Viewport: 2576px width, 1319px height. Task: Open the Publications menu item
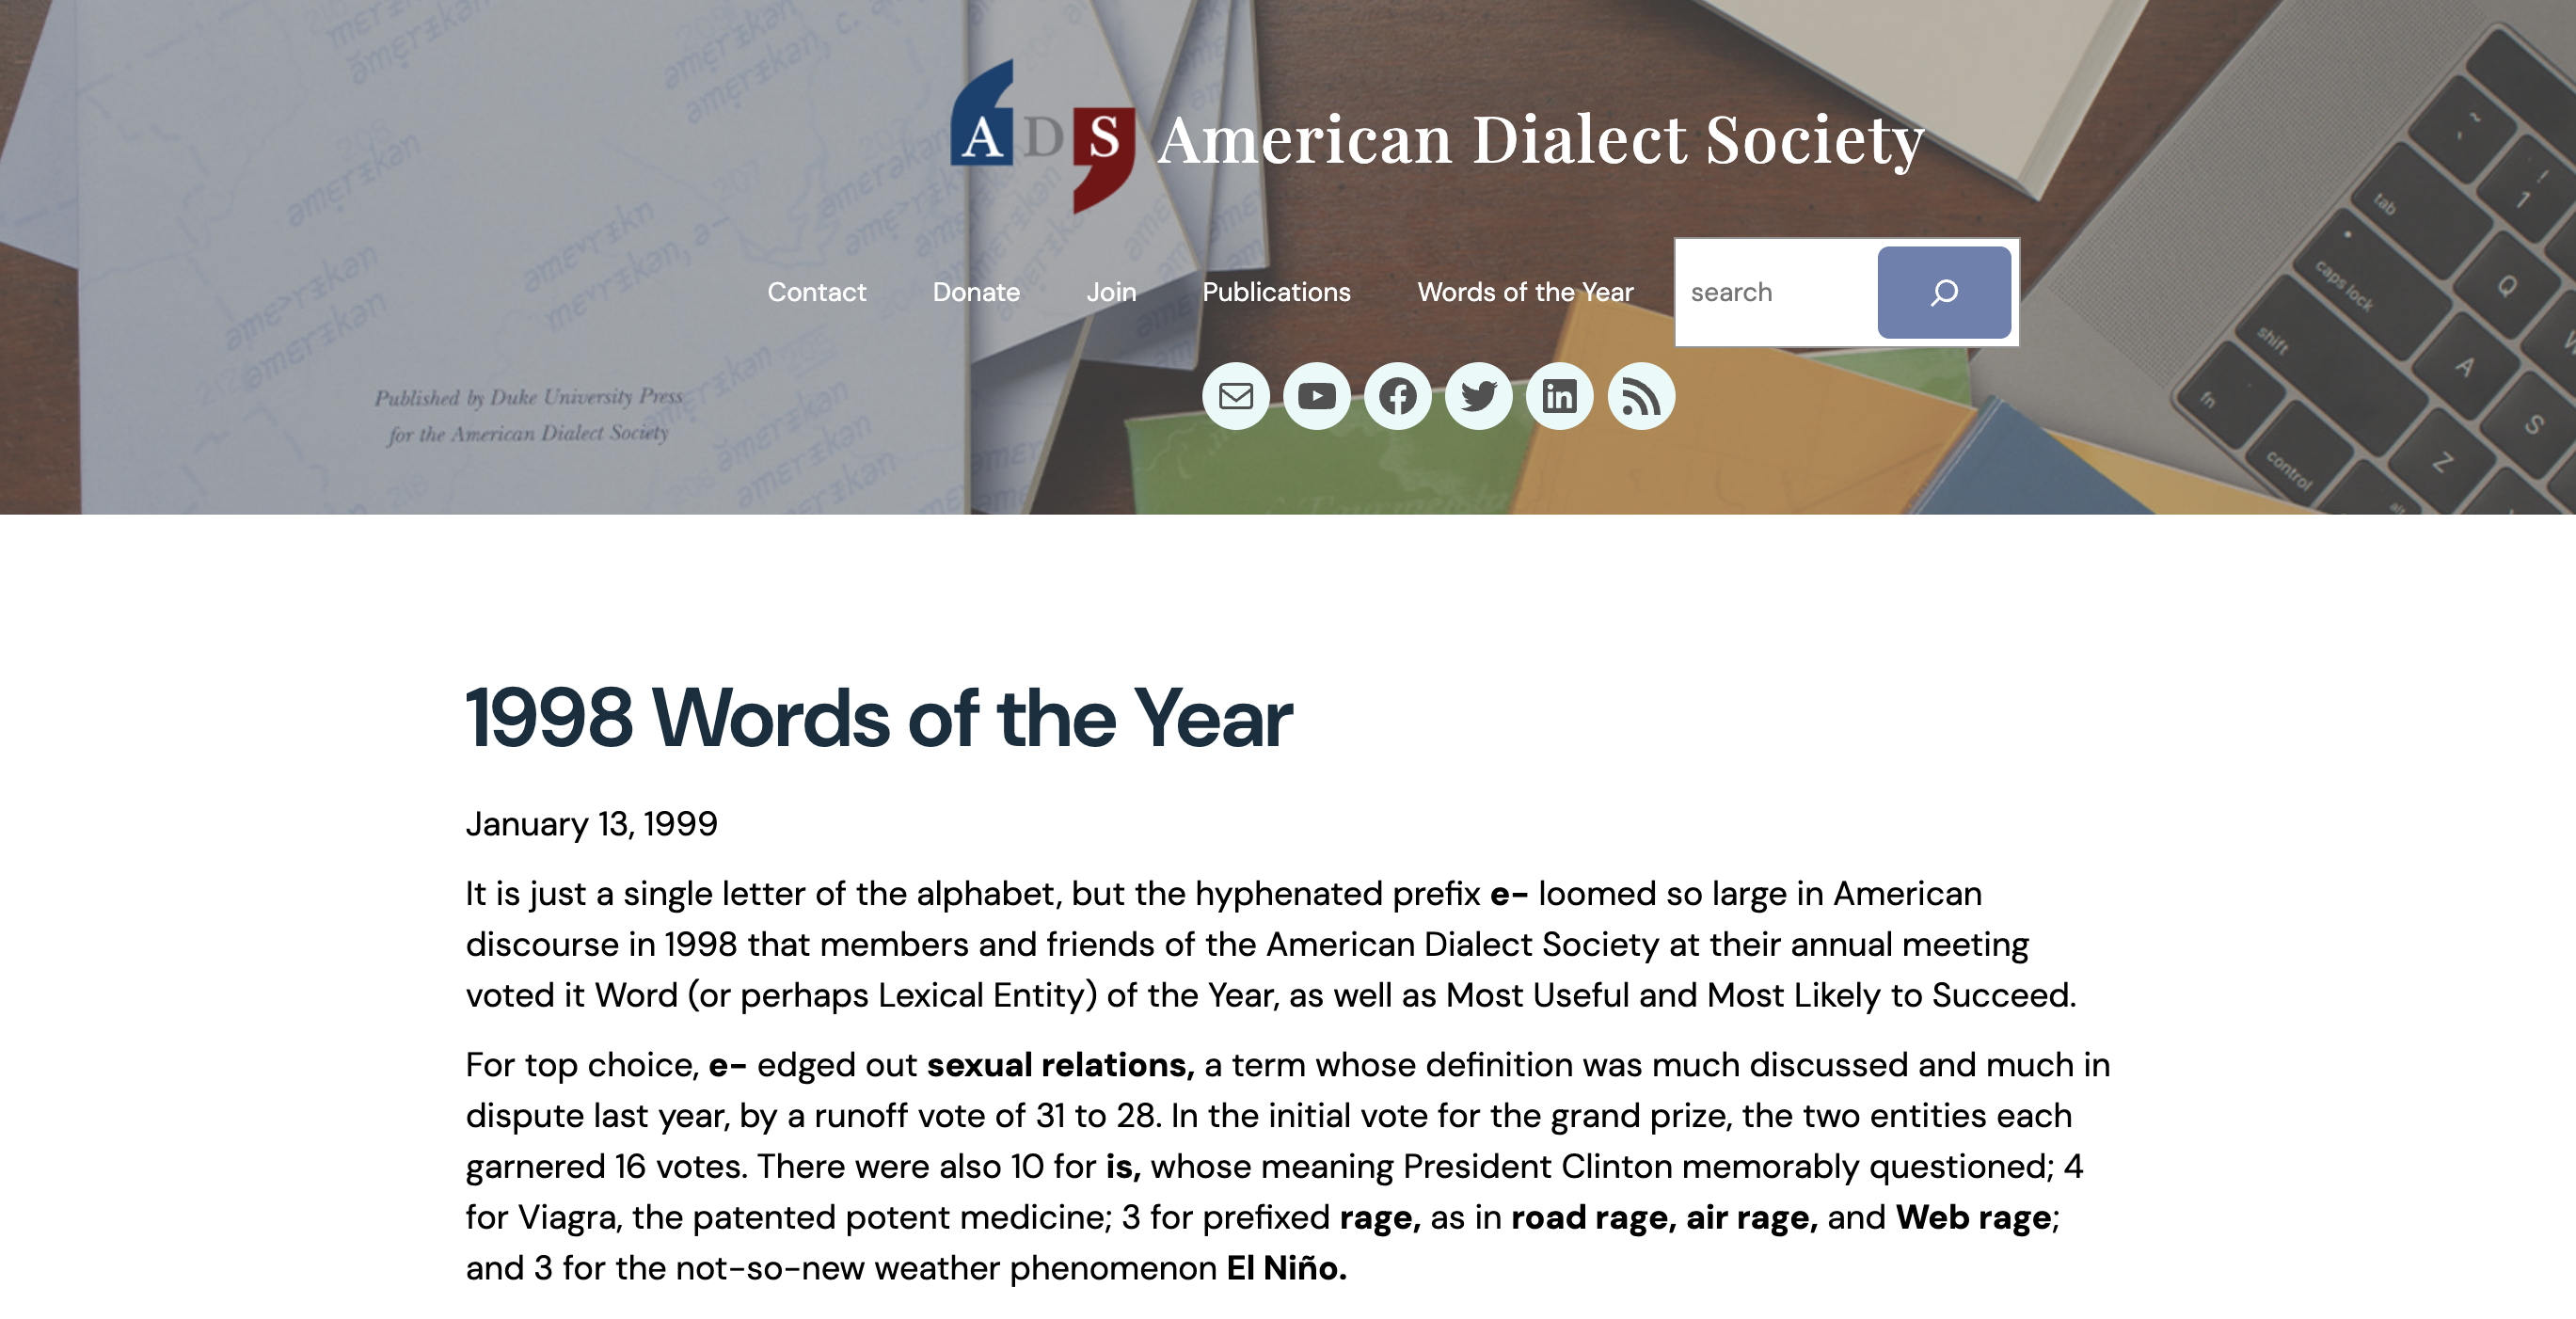pos(1276,292)
